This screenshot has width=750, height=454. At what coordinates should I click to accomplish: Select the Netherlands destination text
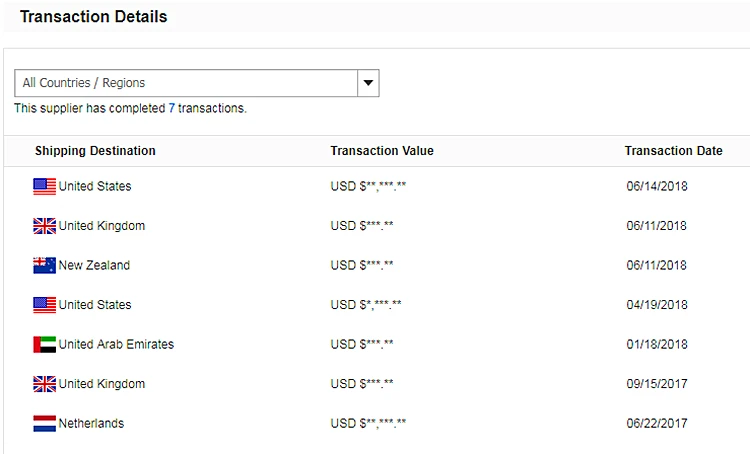(x=91, y=423)
